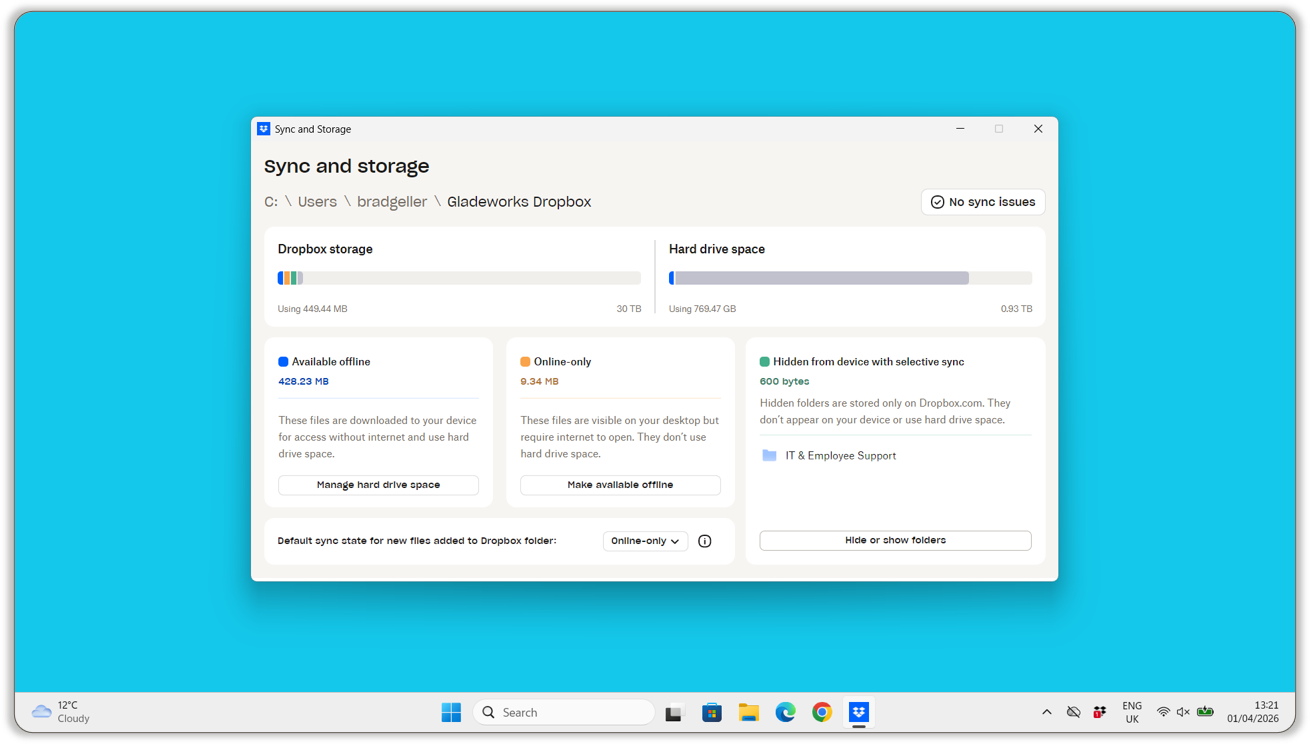Image resolution: width=1310 pixels, height=744 pixels.
Task: Click Make available offline button
Action: click(620, 485)
